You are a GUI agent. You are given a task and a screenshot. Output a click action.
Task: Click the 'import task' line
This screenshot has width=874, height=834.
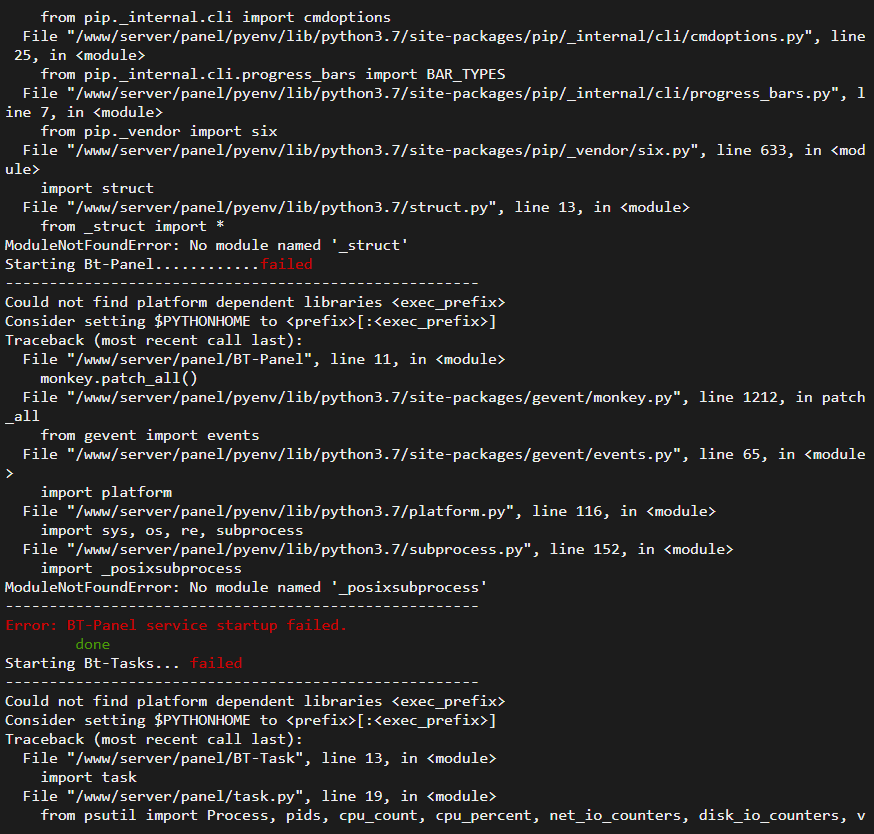(89, 777)
